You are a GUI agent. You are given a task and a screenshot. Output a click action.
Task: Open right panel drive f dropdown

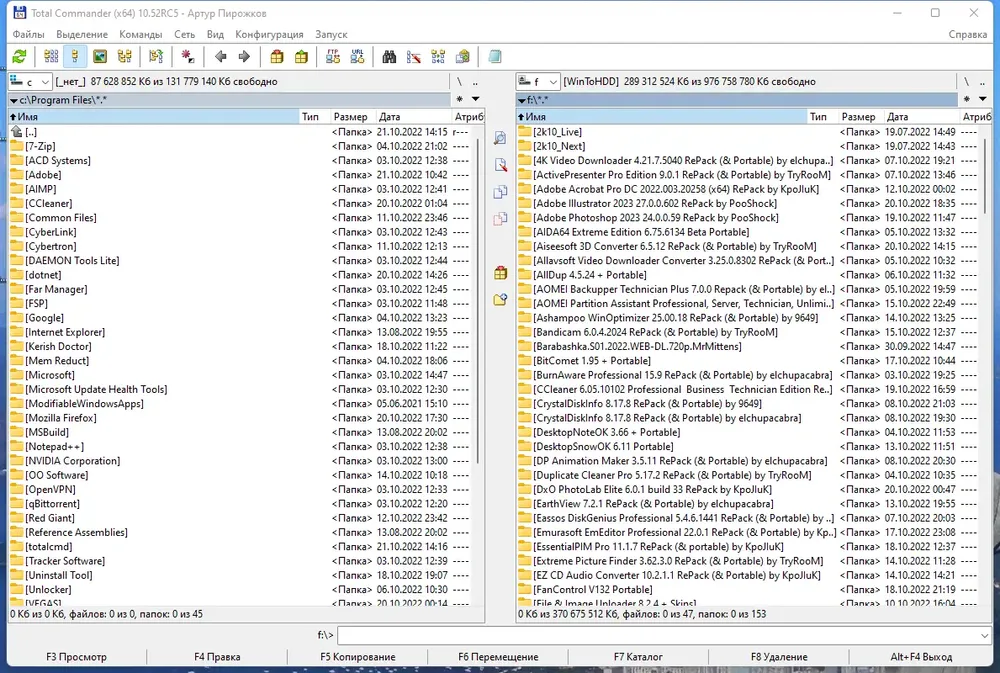[x=538, y=82]
